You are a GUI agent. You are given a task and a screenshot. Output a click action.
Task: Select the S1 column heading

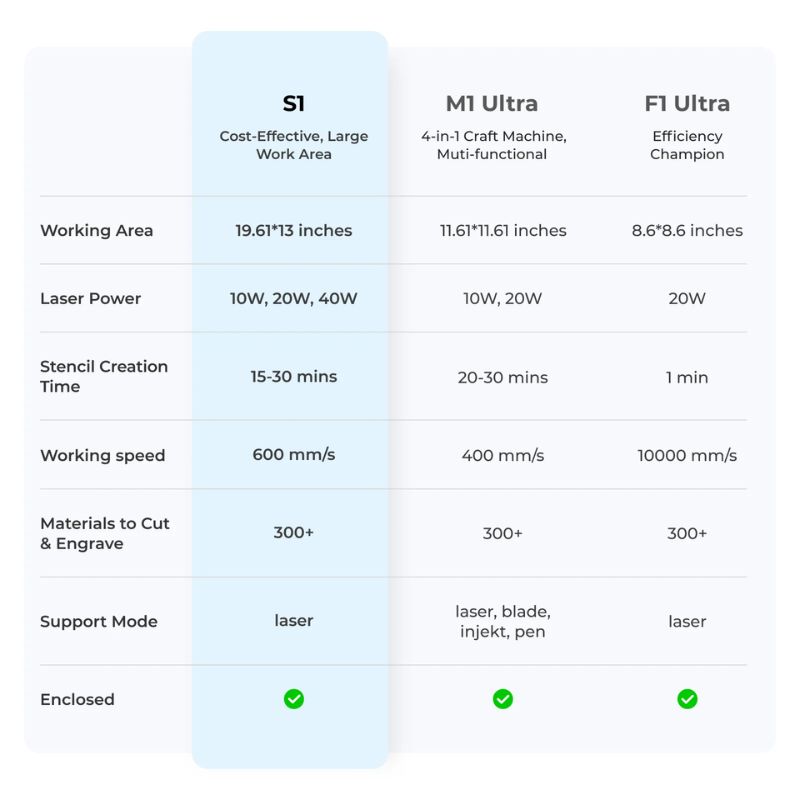coord(294,103)
